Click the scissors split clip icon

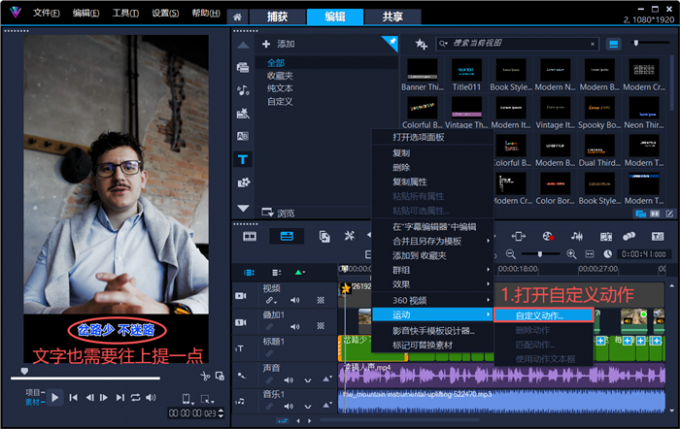(205, 376)
